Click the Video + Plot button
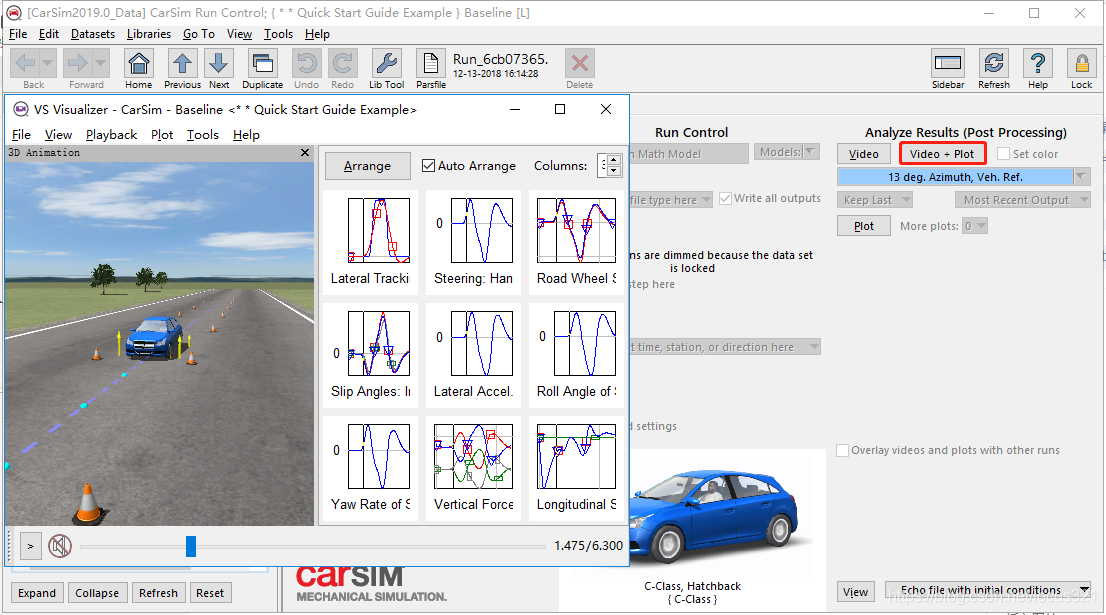Image resolution: width=1106 pixels, height=615 pixels. (942, 154)
